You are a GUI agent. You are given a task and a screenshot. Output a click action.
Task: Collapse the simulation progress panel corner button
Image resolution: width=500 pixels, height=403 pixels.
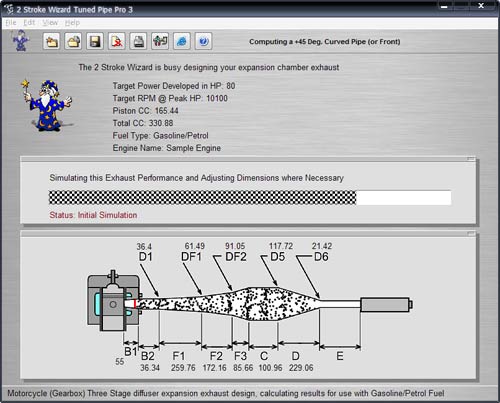point(471,159)
